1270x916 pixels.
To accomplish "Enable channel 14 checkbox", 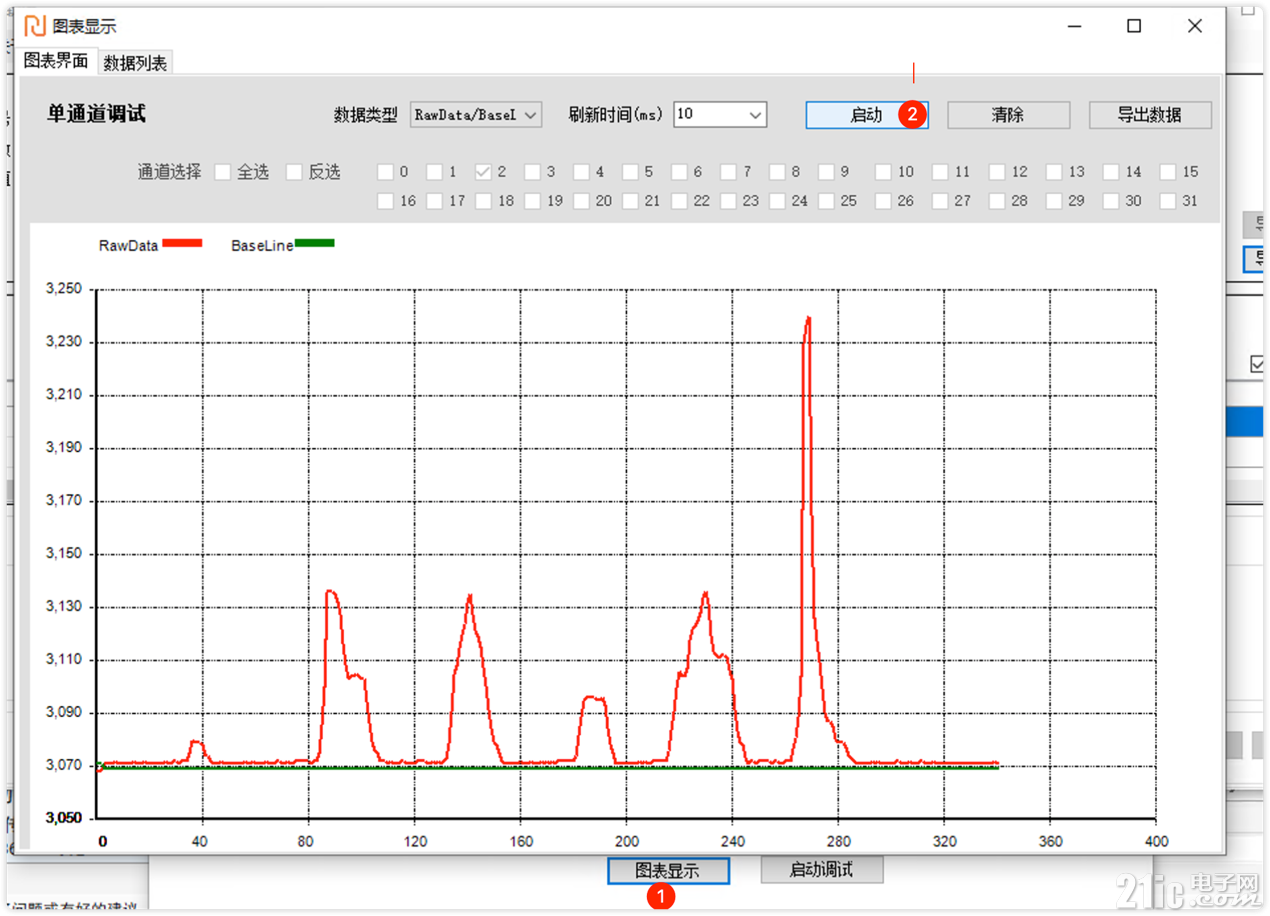I will (1111, 172).
